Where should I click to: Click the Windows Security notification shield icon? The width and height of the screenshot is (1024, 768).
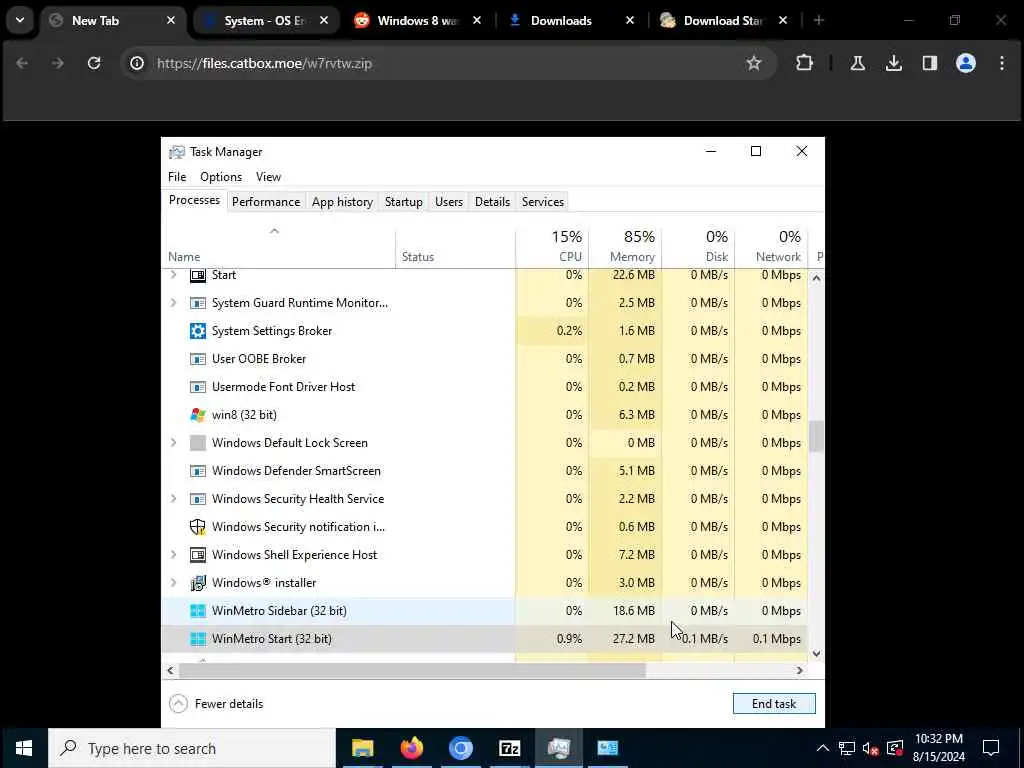[197, 527]
